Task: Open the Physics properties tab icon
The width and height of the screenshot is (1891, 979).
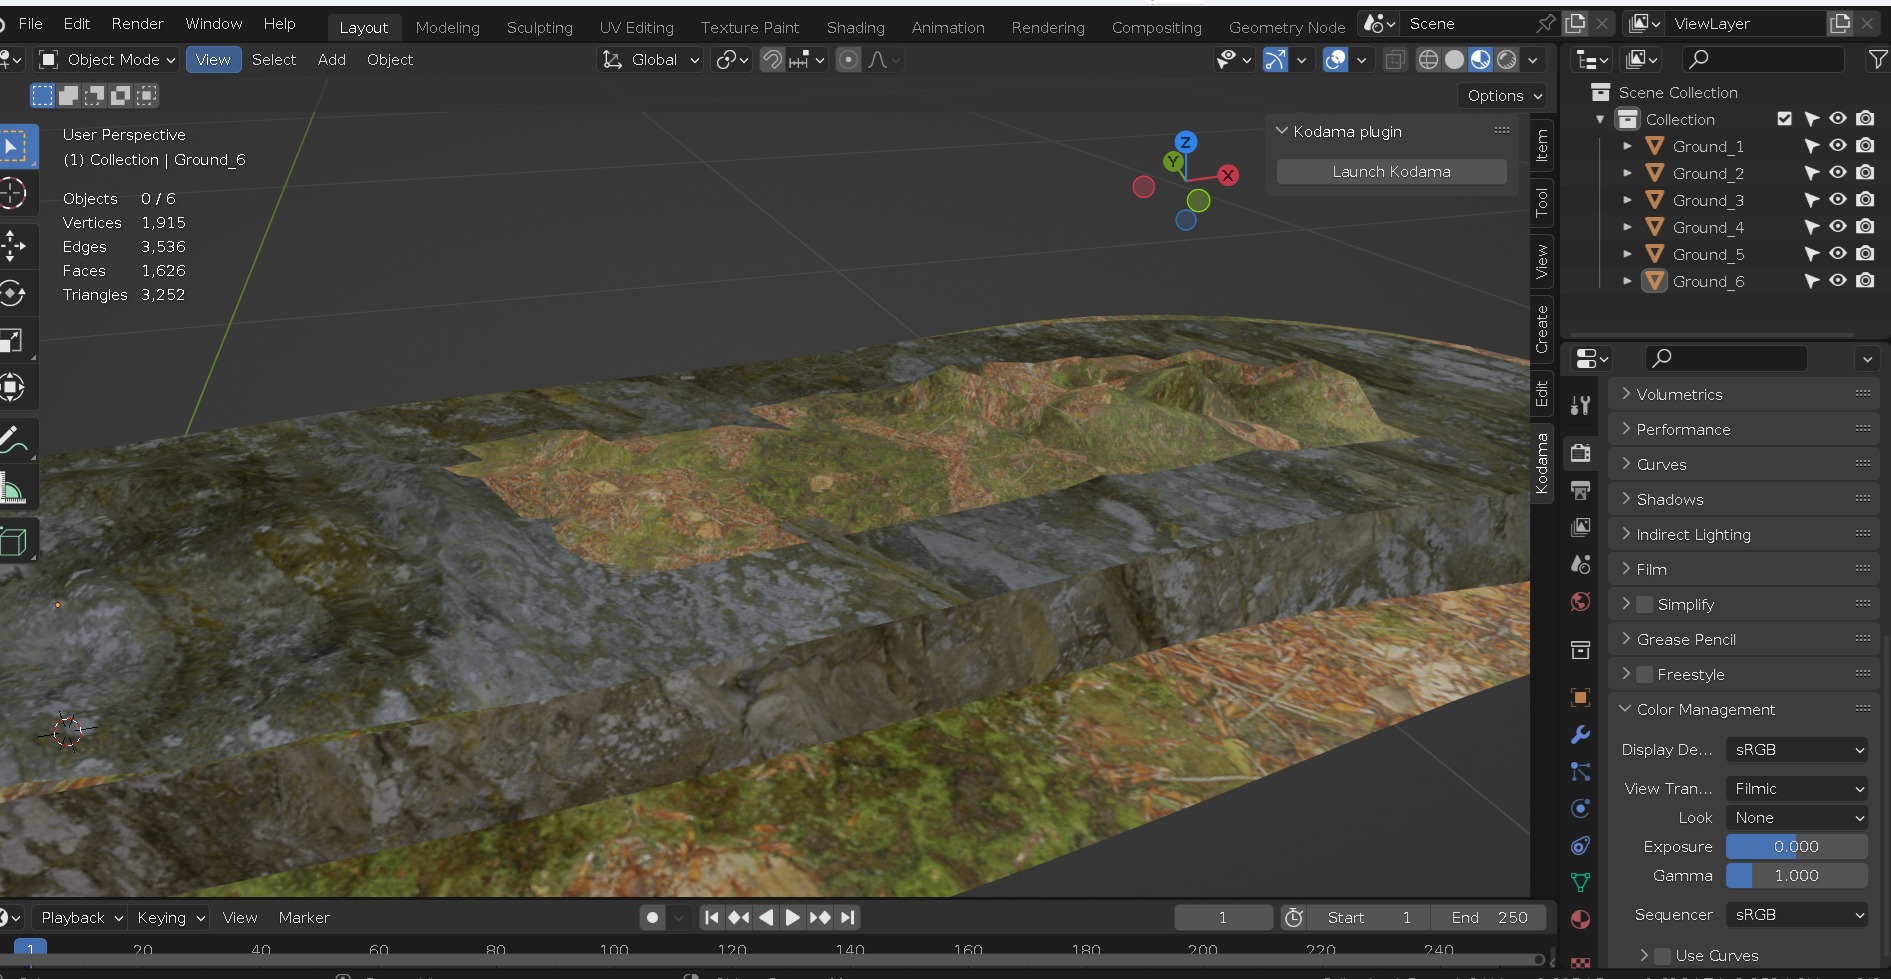Action: [x=1580, y=808]
